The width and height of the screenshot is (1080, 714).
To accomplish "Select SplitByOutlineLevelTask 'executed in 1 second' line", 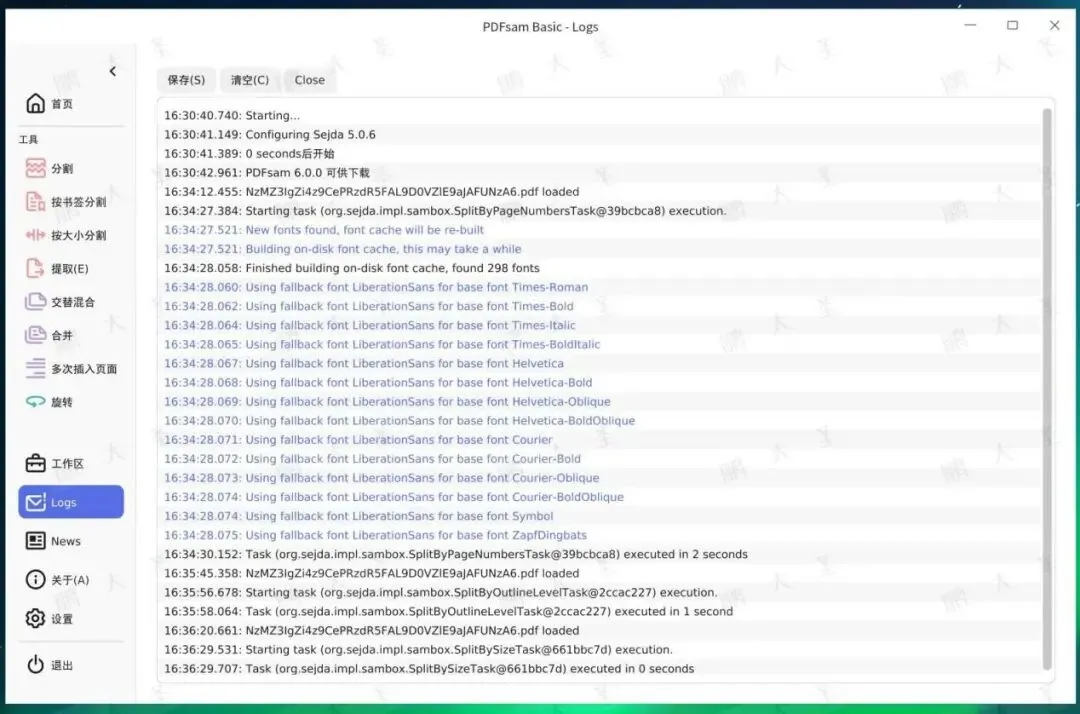I will click(x=599, y=611).
